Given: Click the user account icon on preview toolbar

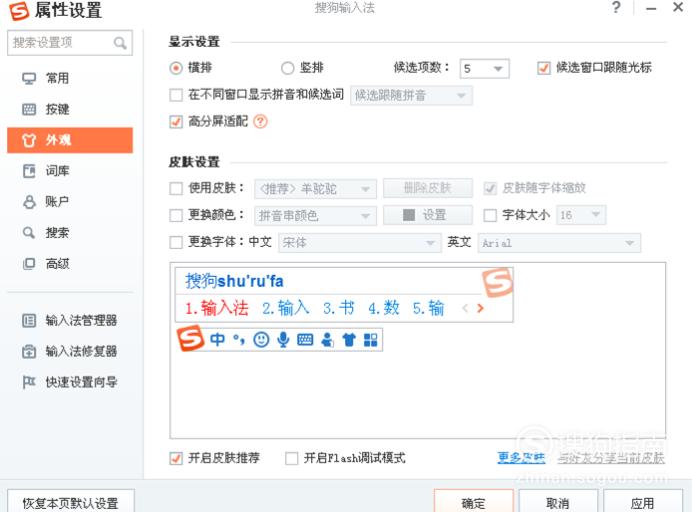Looking at the screenshot, I should coord(327,339).
